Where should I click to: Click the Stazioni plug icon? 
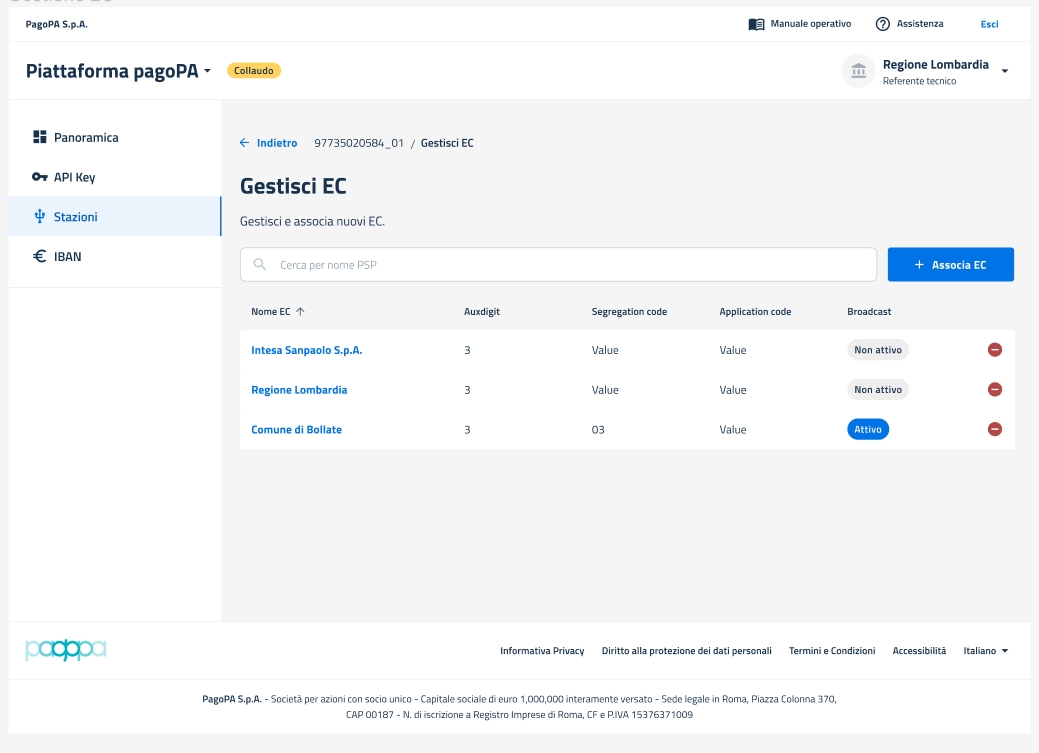click(40, 217)
